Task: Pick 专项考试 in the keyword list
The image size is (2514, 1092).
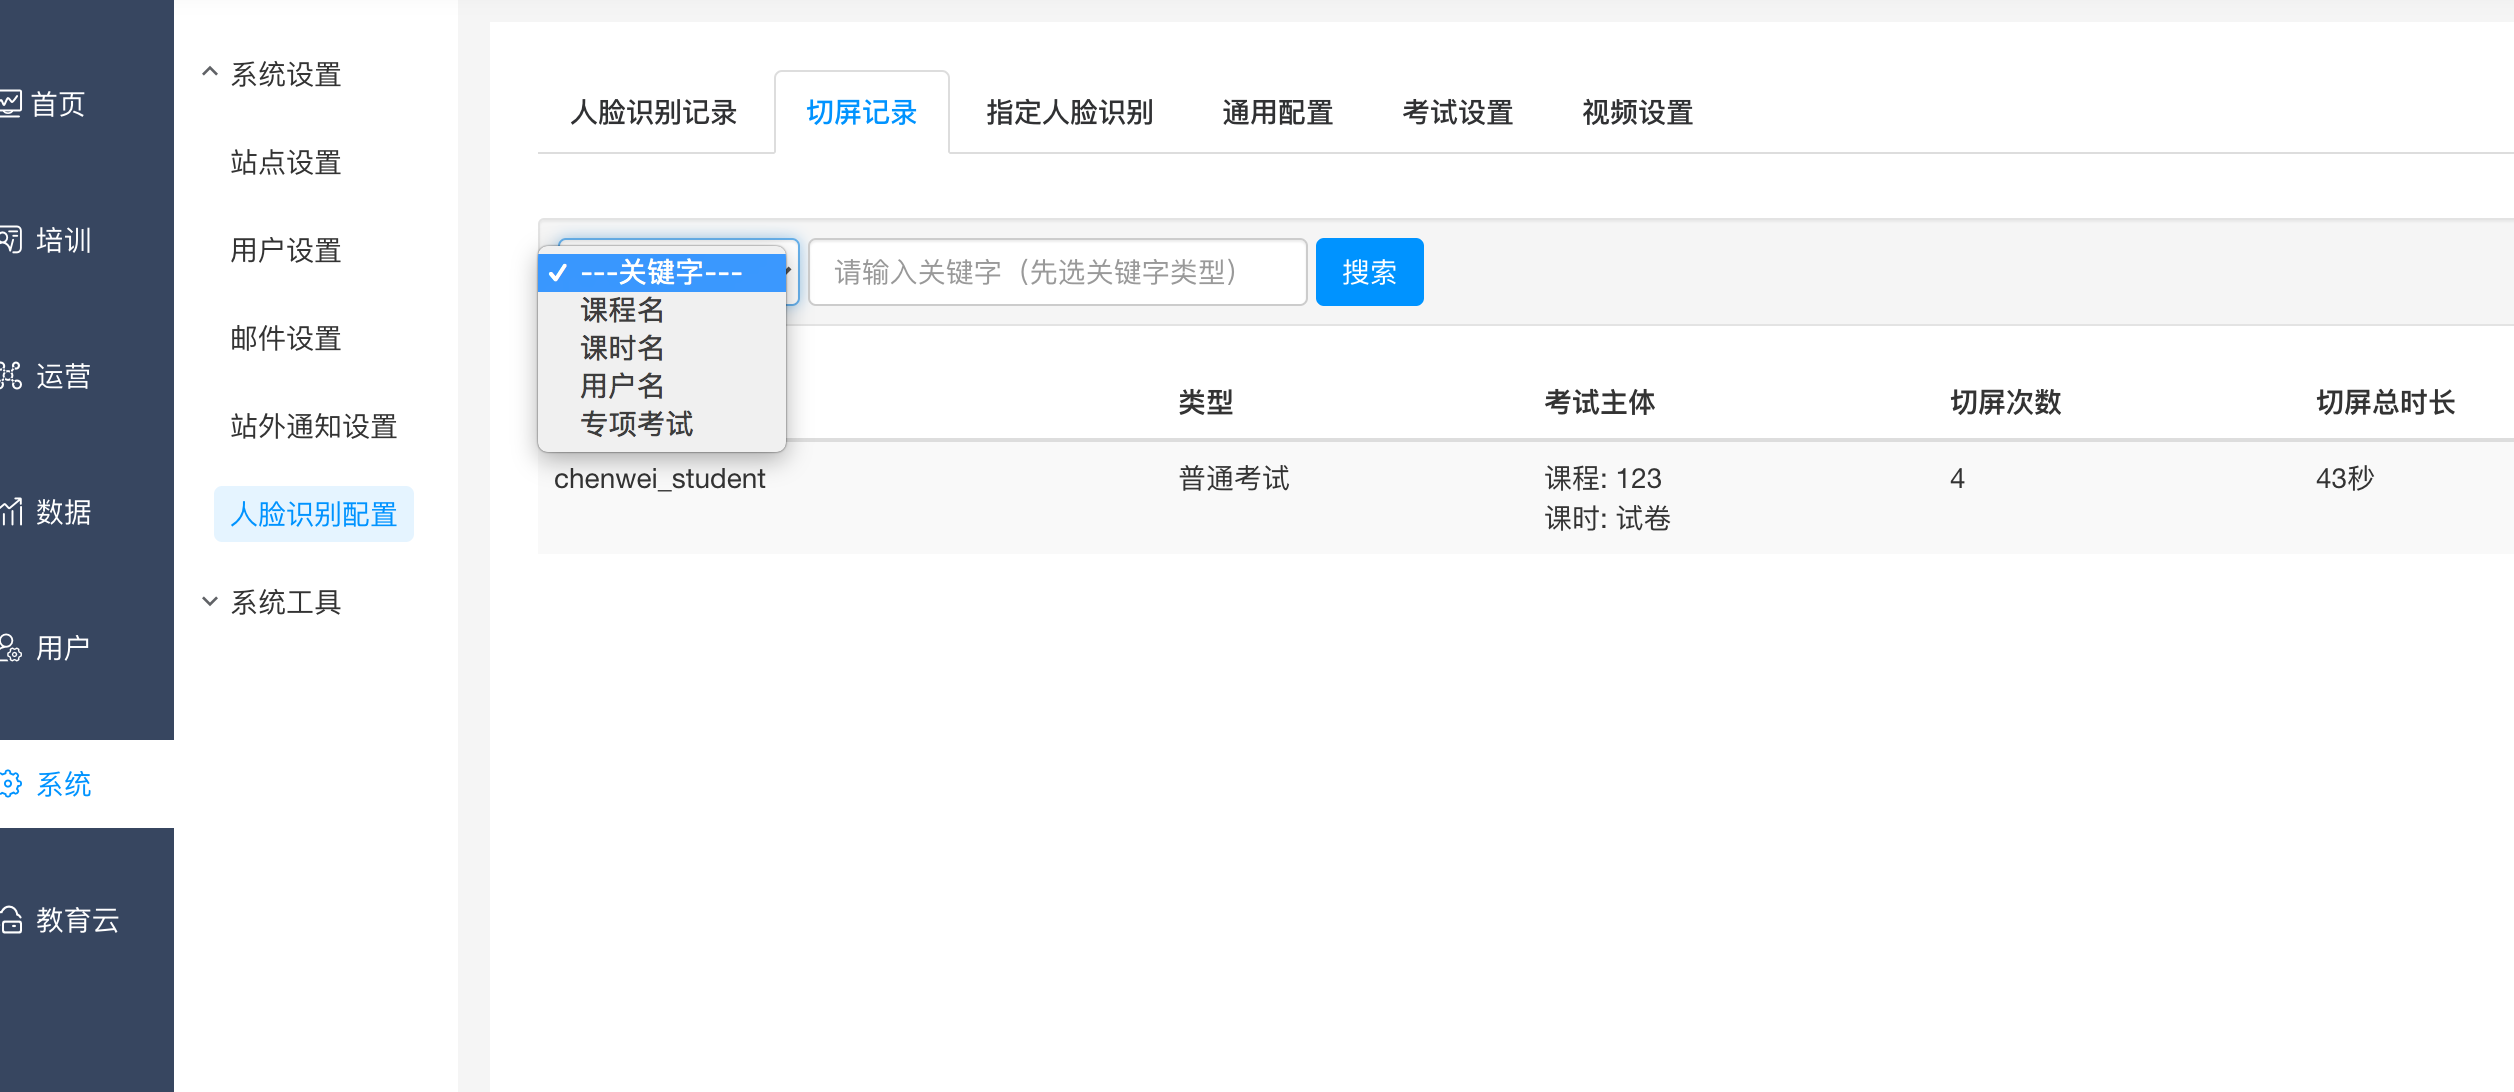Action: (636, 424)
